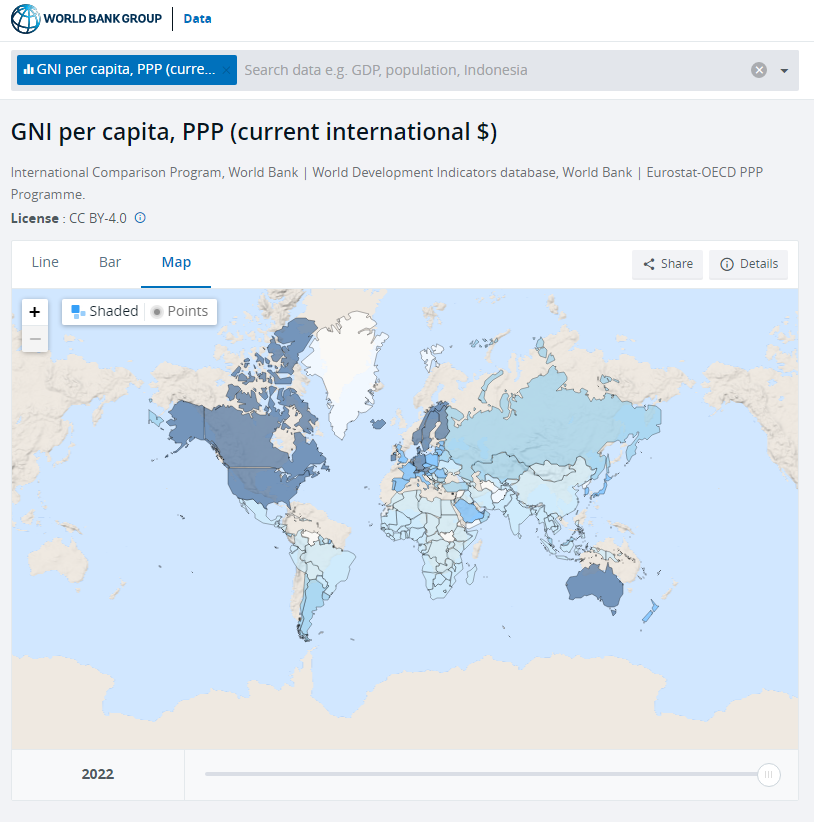Focus the search data input field

(x=493, y=70)
